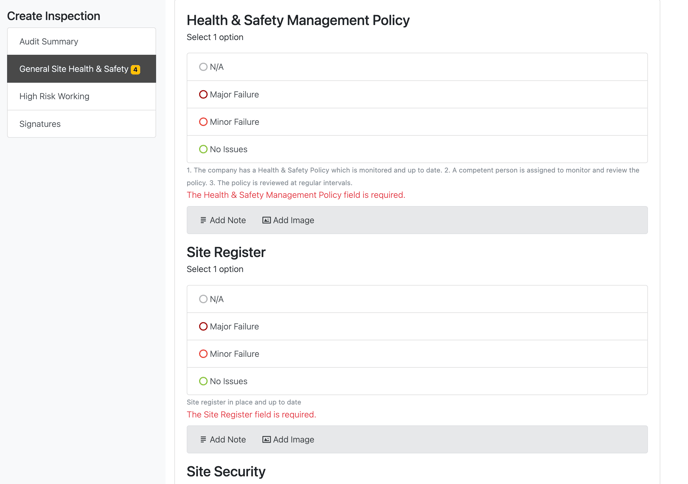Open the General Site Health & Safety section
The width and height of the screenshot is (688, 484).
point(82,69)
